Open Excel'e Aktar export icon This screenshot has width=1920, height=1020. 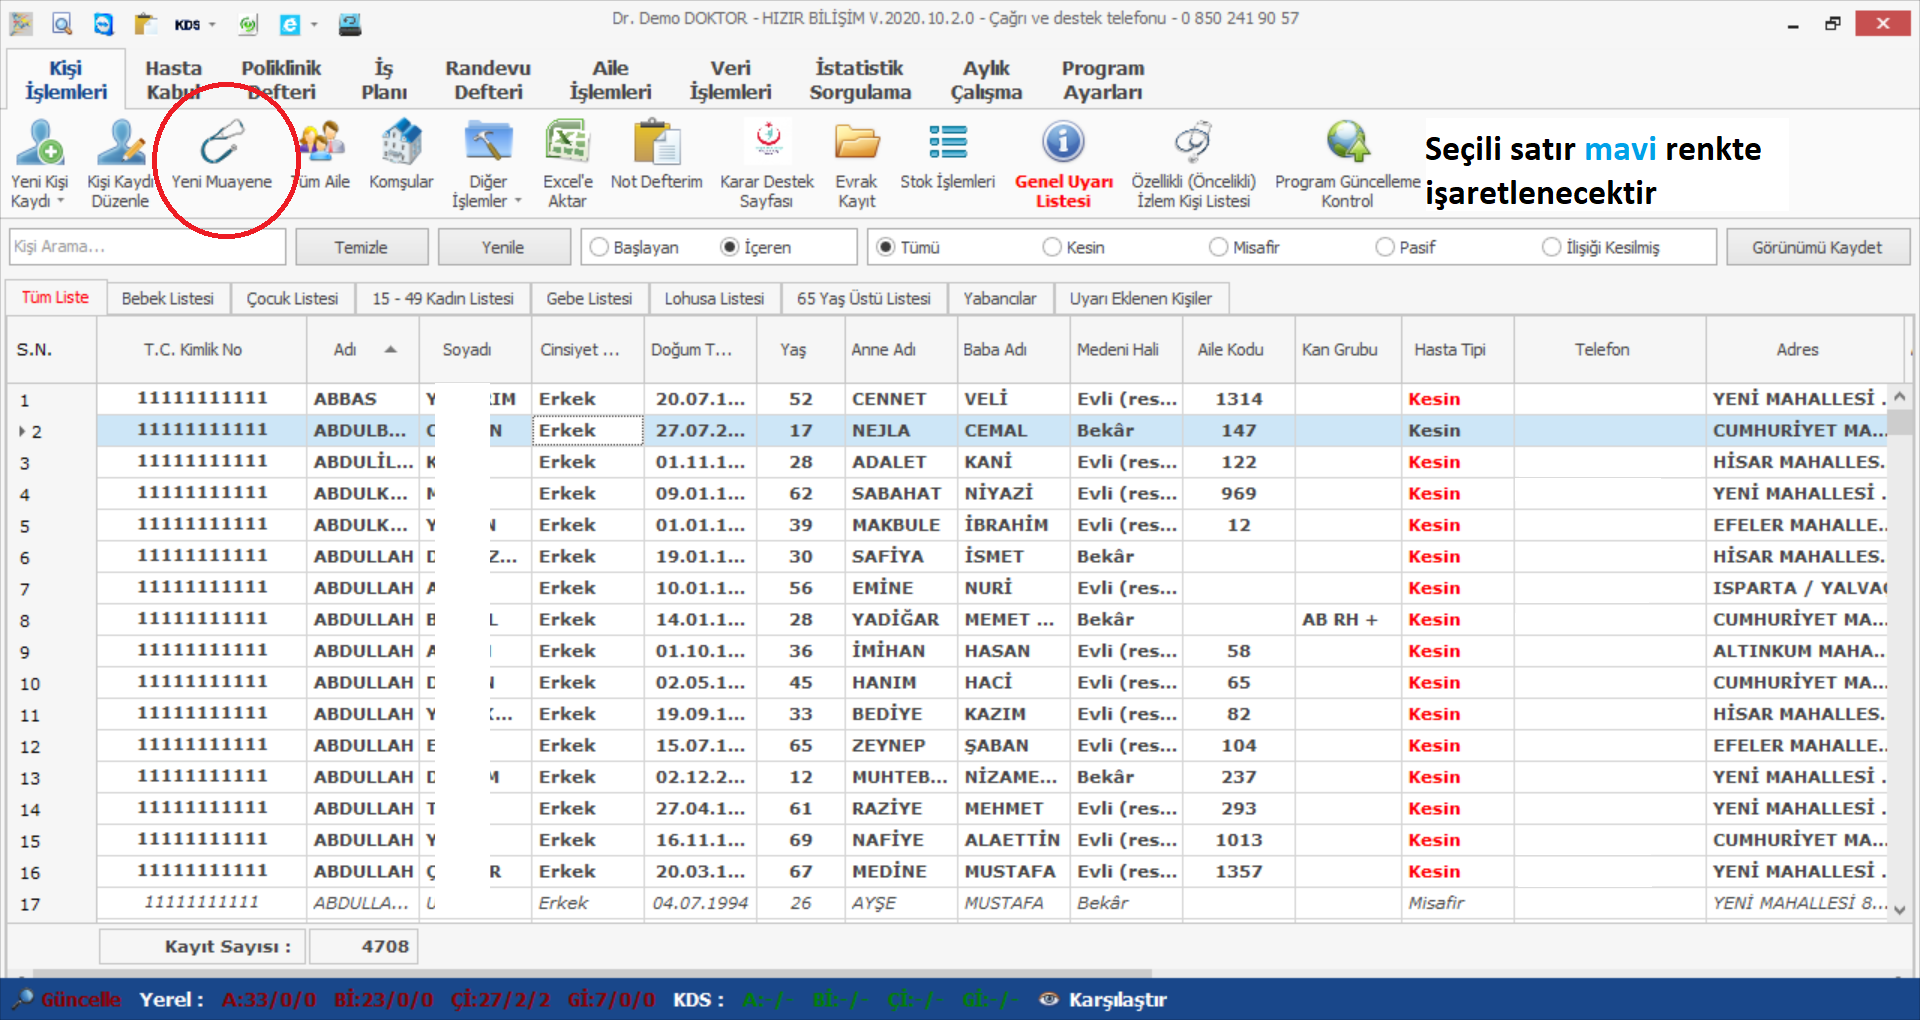point(567,143)
